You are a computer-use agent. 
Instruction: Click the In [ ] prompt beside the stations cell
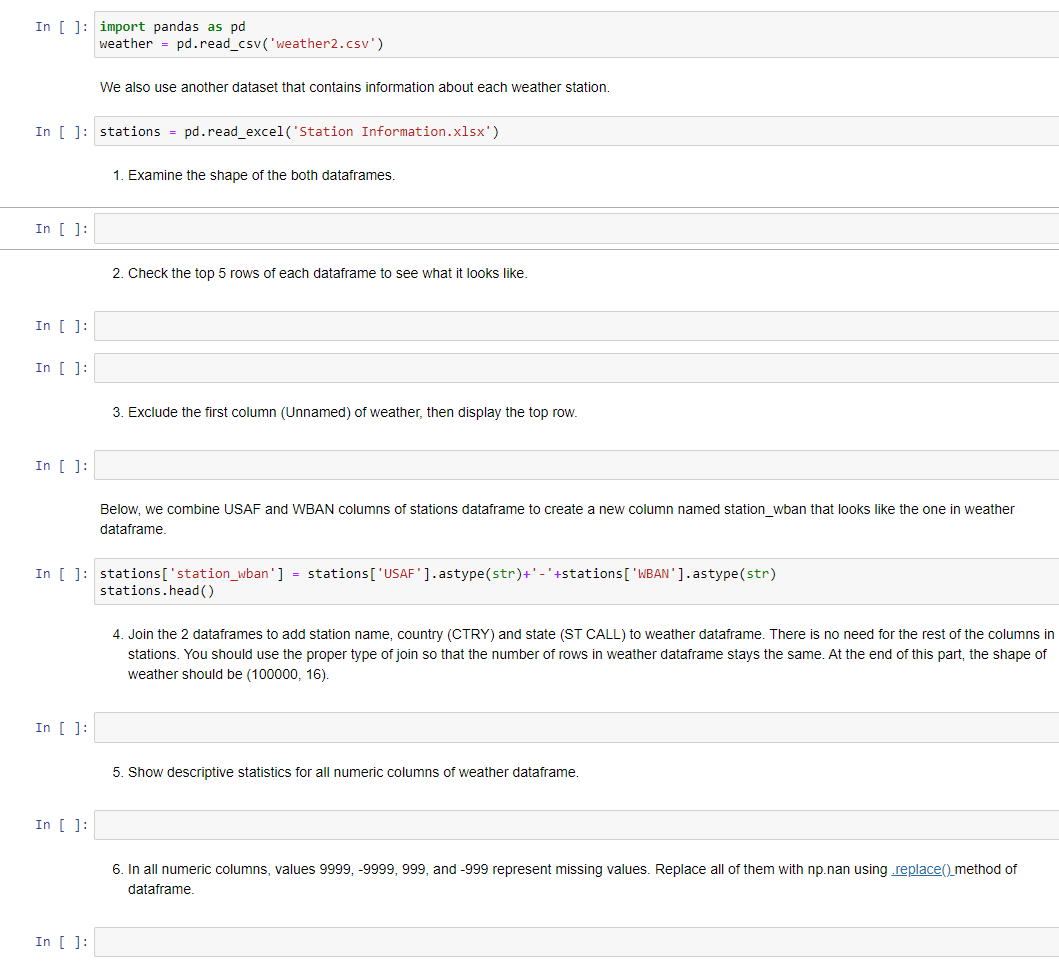tap(57, 131)
